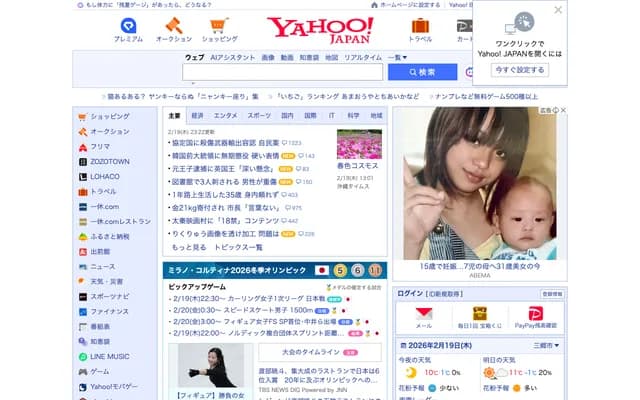Image resolution: width=640 pixels, height=400 pixels.
Task: Open the 春色コスモス flower photo thumbnail
Action: (x=359, y=145)
